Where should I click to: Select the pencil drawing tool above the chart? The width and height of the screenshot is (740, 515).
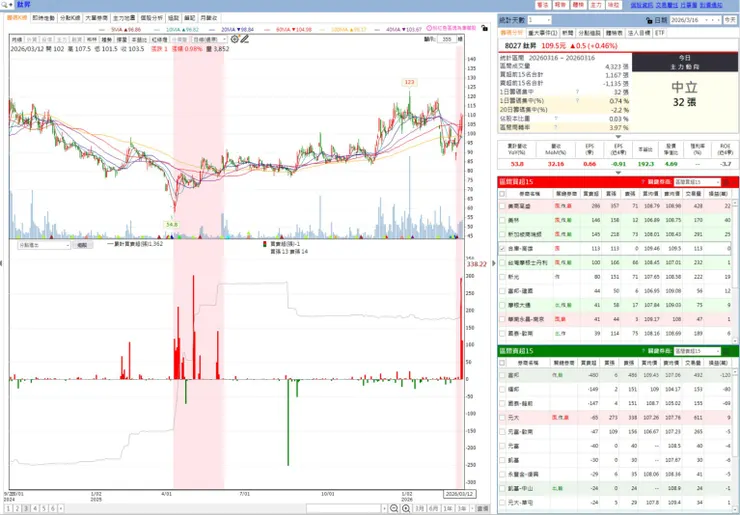[244, 39]
